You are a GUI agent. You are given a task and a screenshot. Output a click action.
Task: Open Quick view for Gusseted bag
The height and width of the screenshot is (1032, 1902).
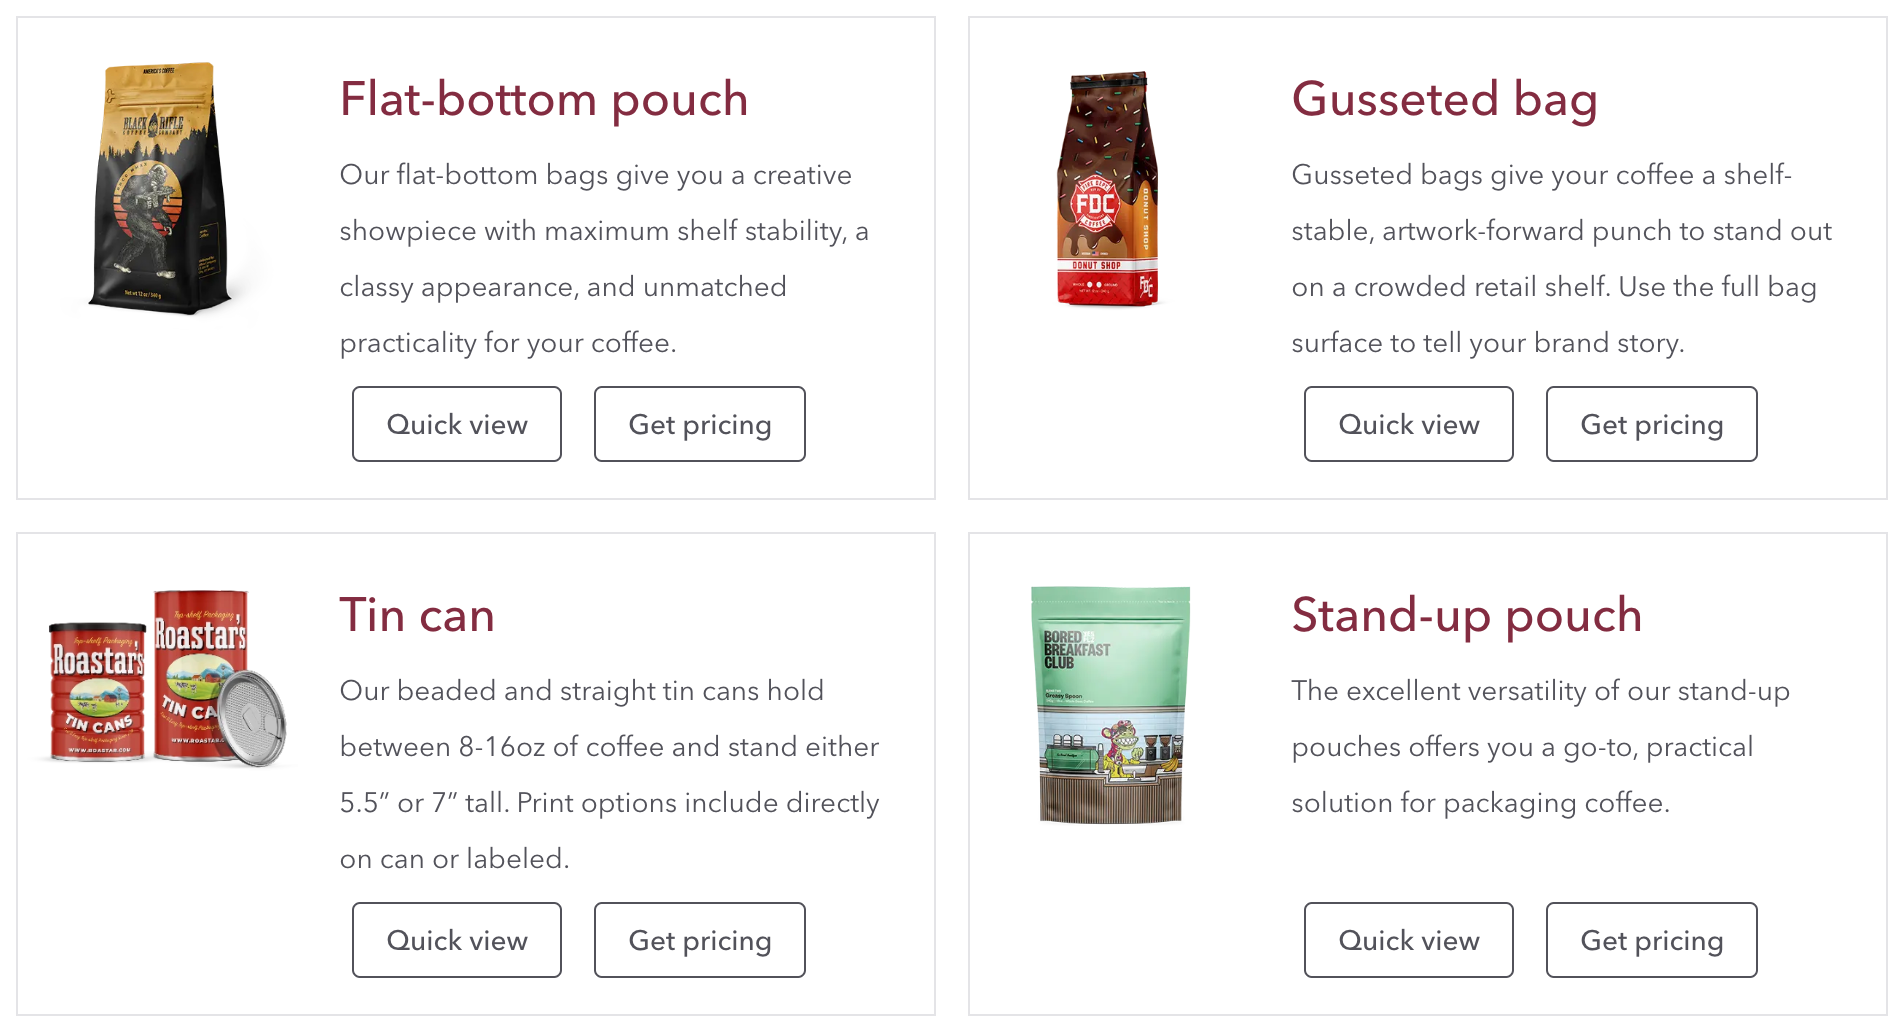[1409, 424]
